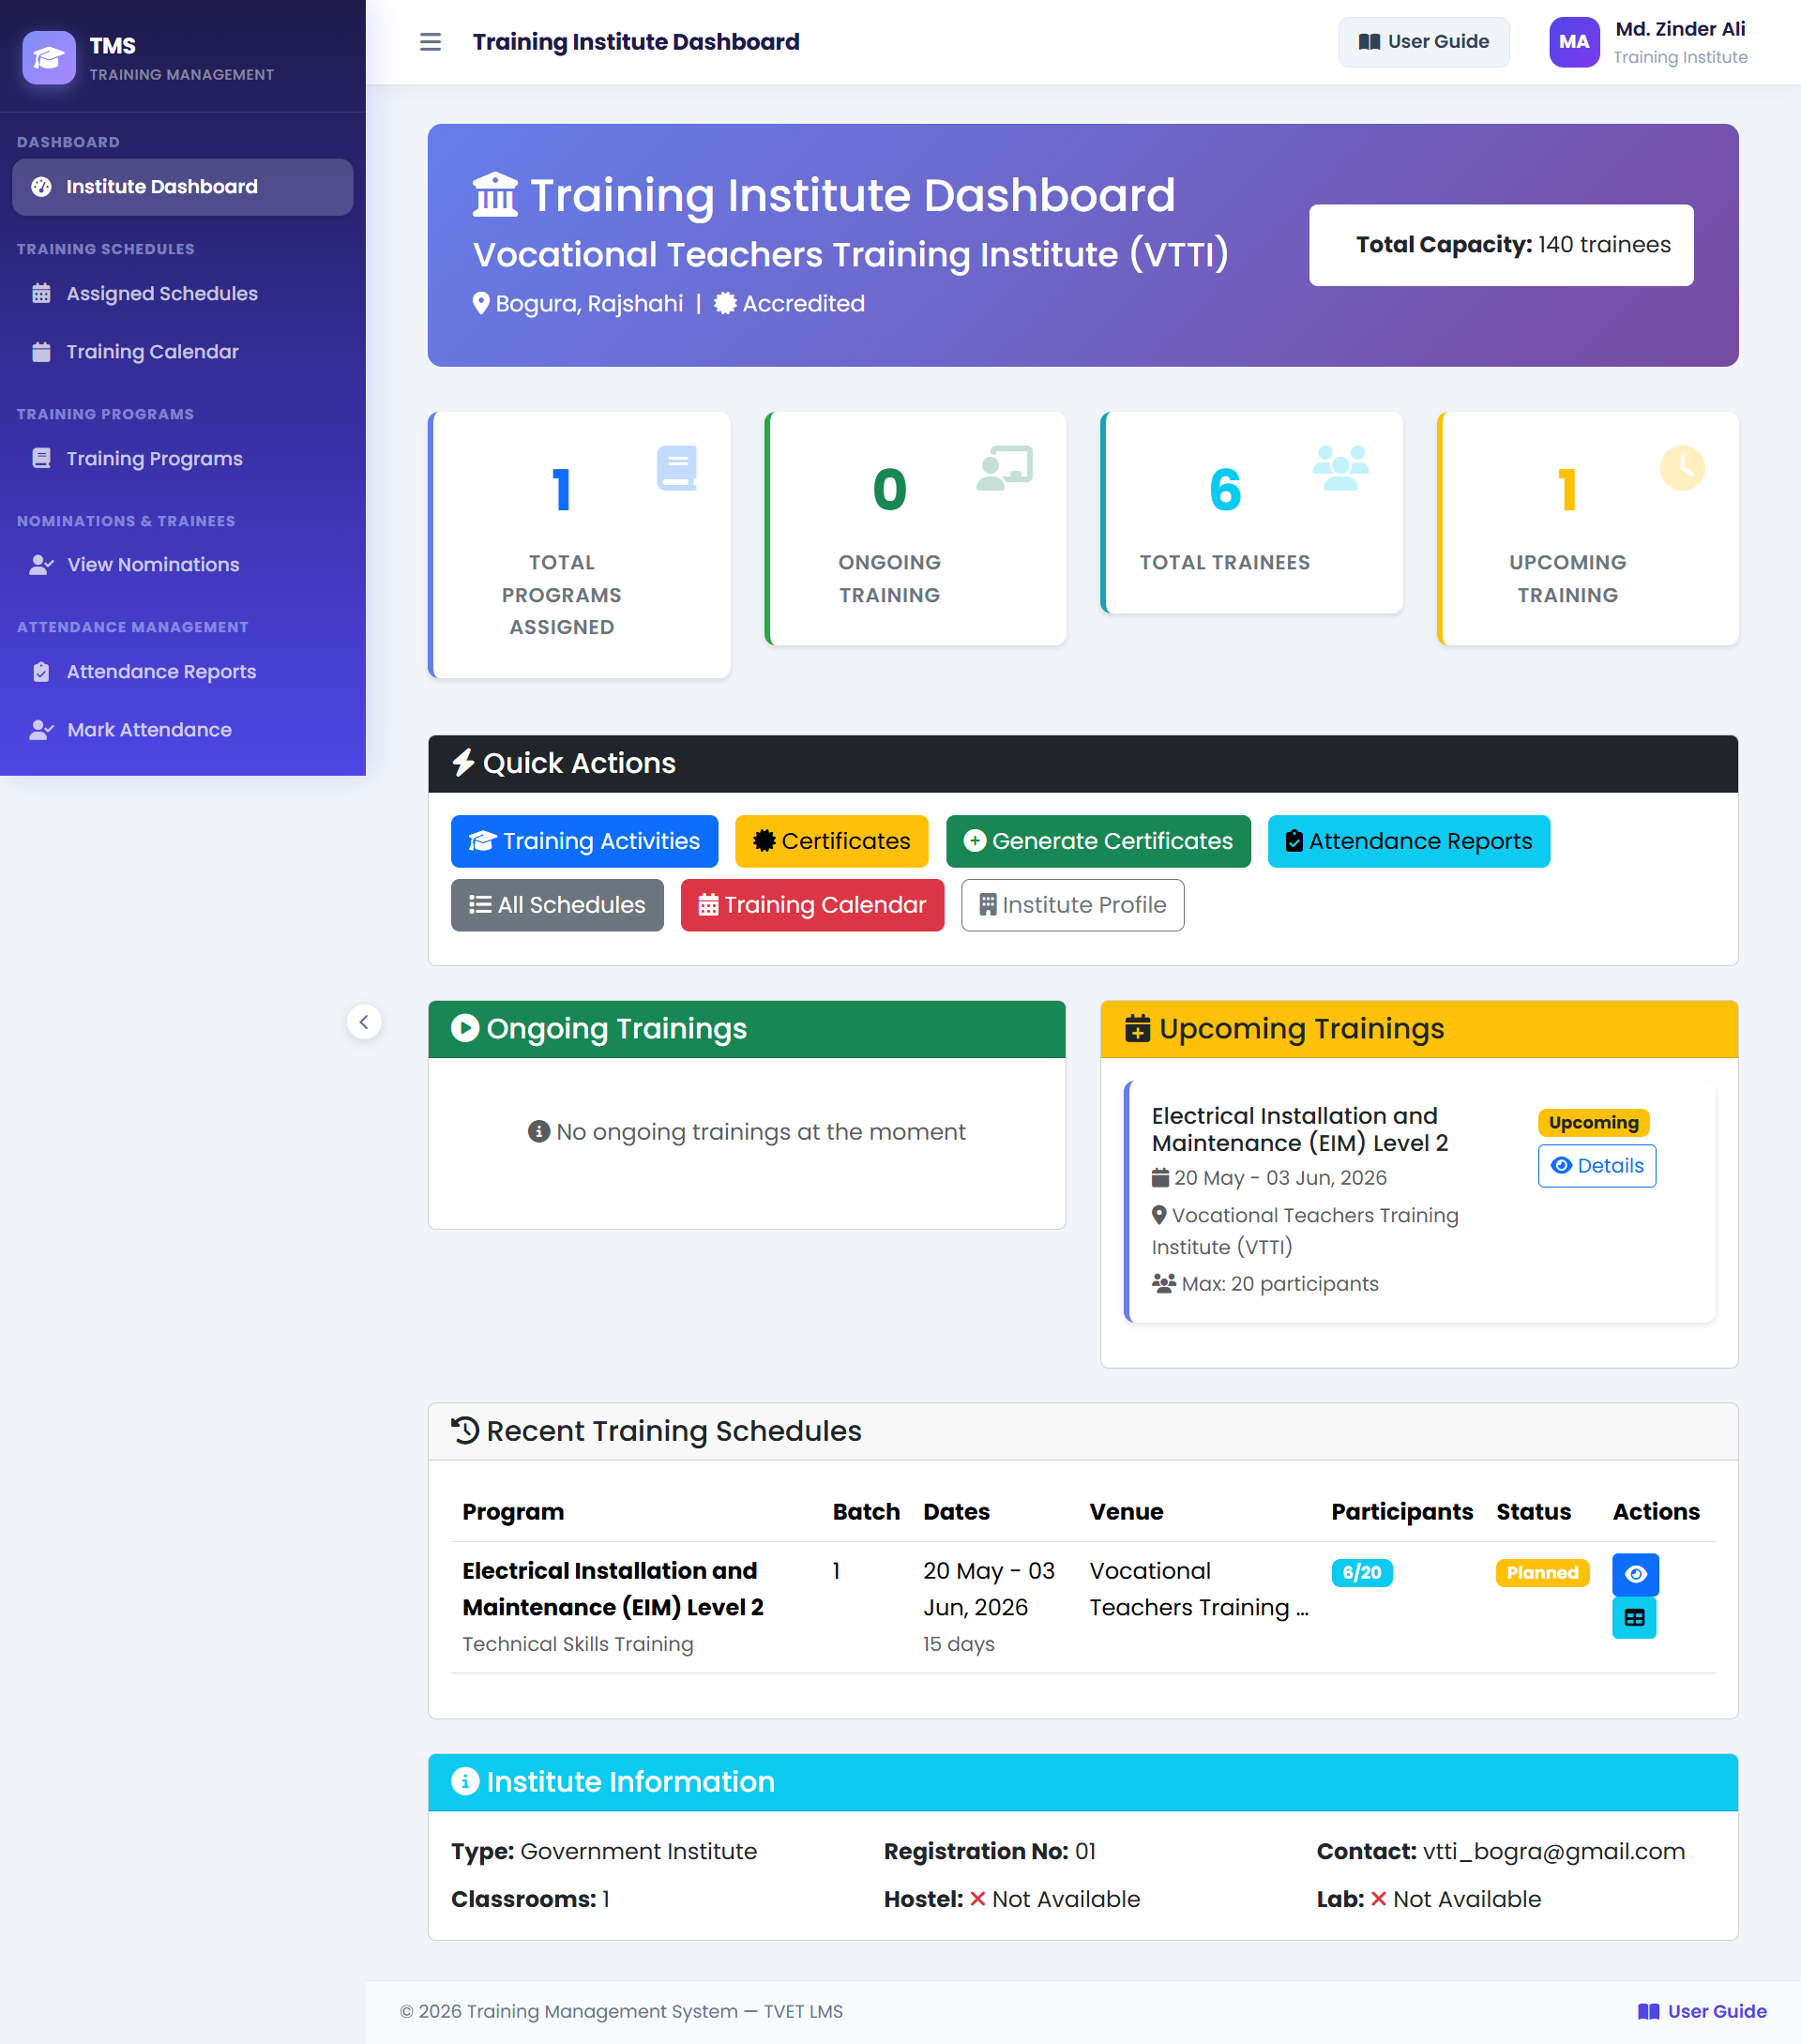The width and height of the screenshot is (1801, 2044).
Task: Click the Lab Not Available X icon
Action: coord(1378,1899)
